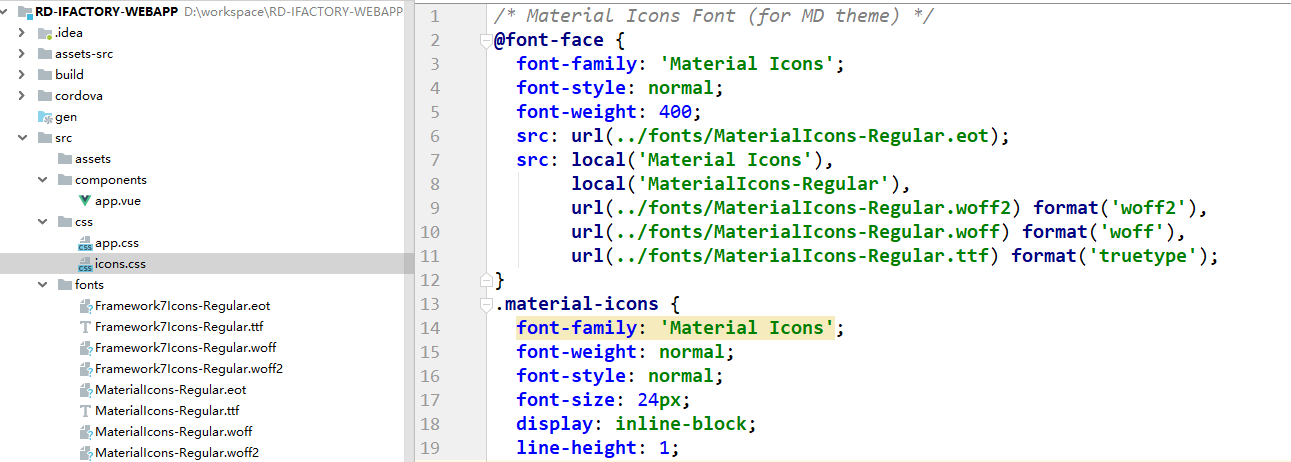Click the MaterialIcons-Regular.ttf font file icon

(85, 411)
